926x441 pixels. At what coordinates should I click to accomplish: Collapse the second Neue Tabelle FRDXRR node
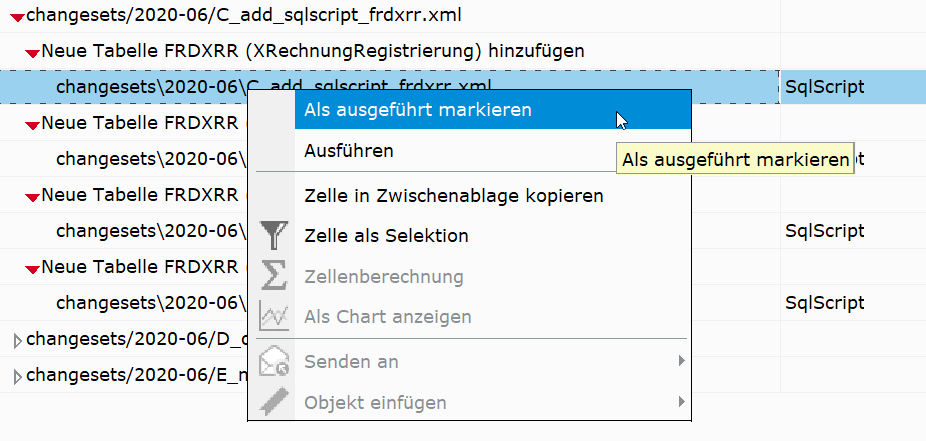(32, 124)
